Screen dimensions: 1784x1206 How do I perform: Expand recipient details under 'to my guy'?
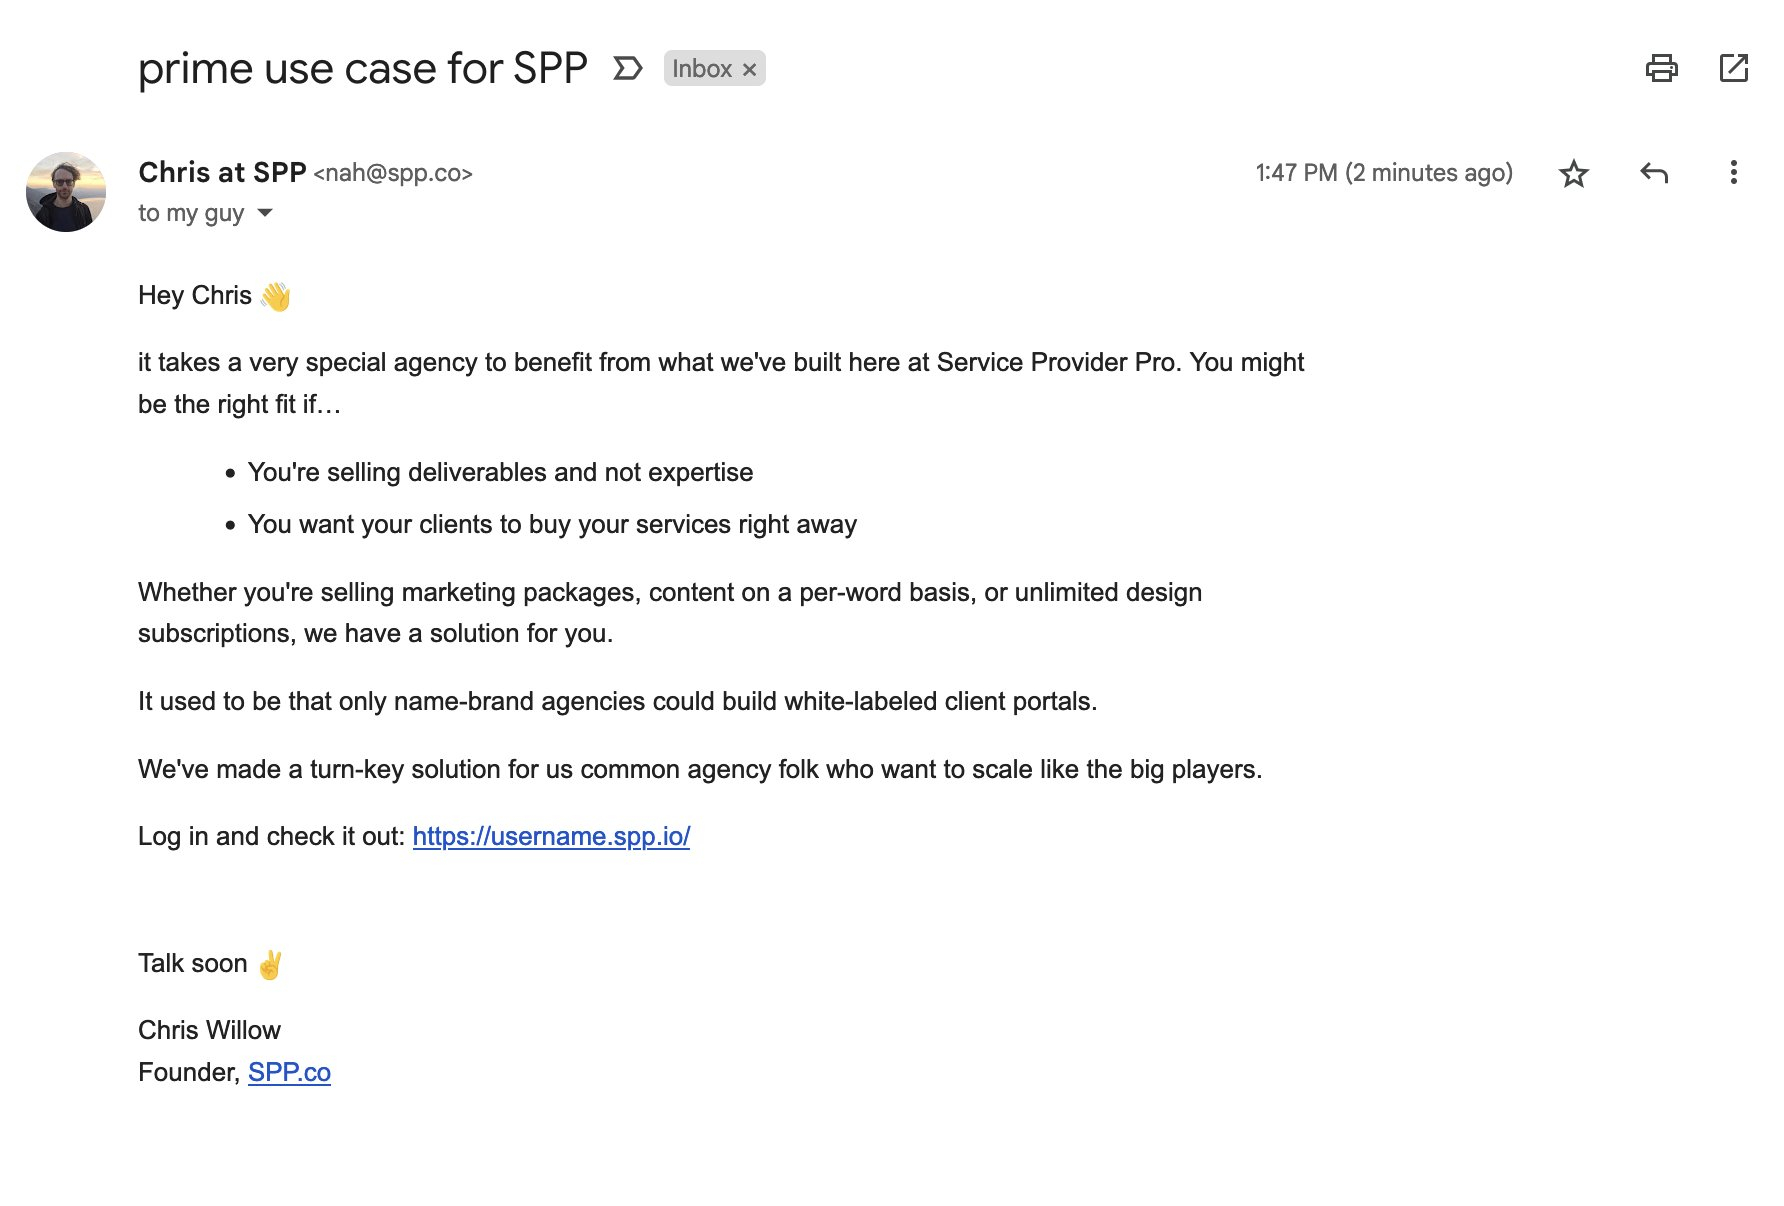click(264, 212)
